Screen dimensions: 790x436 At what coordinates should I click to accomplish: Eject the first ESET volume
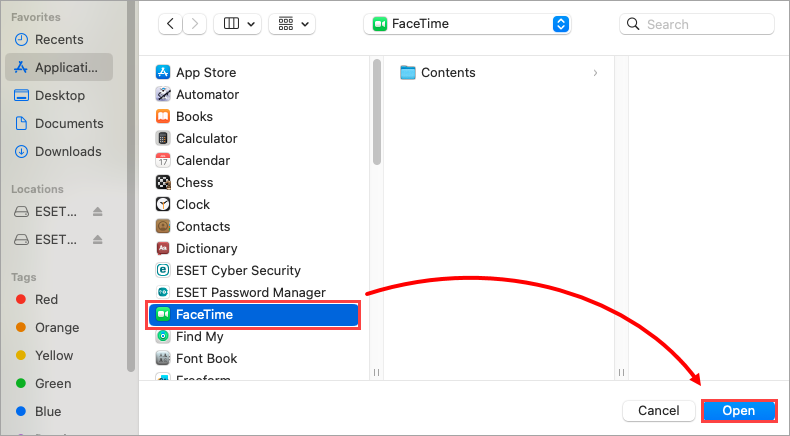[98, 212]
